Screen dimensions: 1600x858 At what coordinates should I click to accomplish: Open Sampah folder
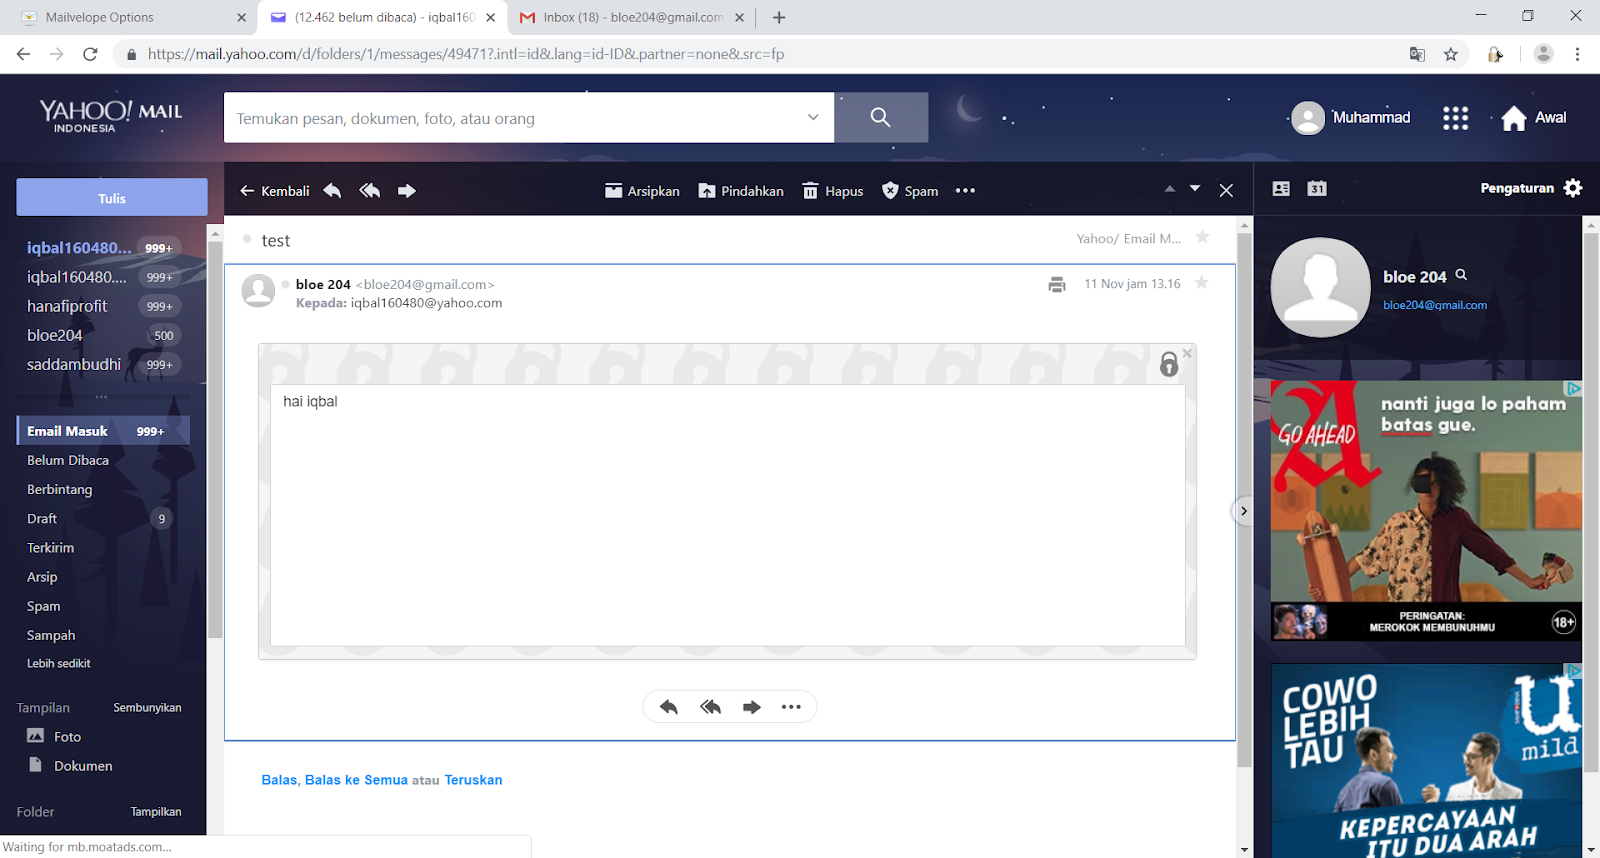pos(51,635)
